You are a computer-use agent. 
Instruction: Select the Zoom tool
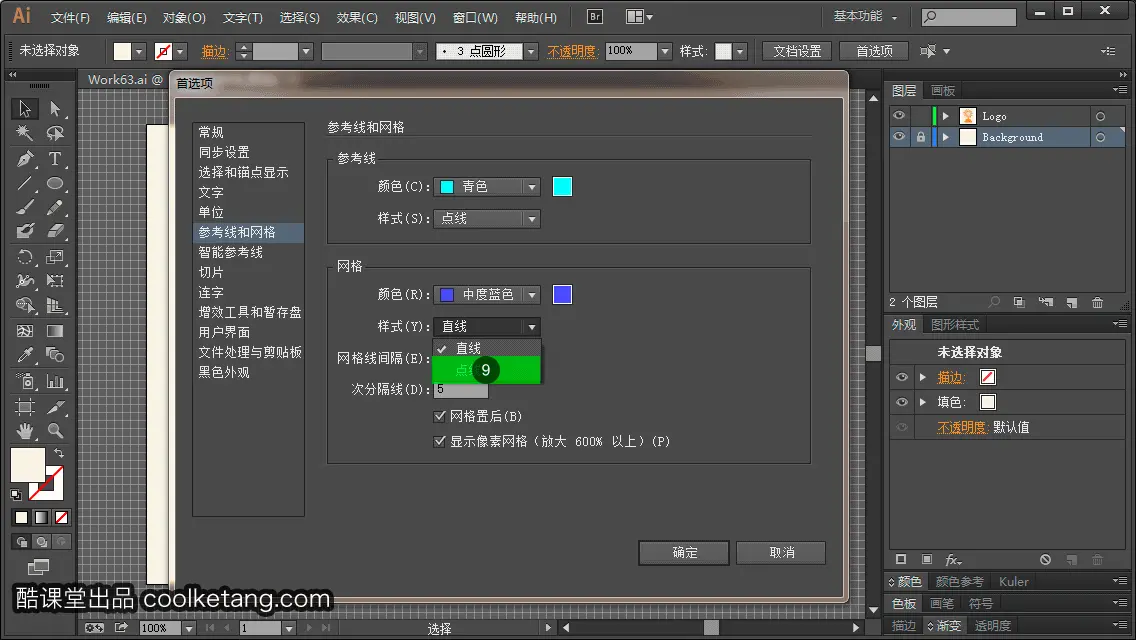click(55, 431)
